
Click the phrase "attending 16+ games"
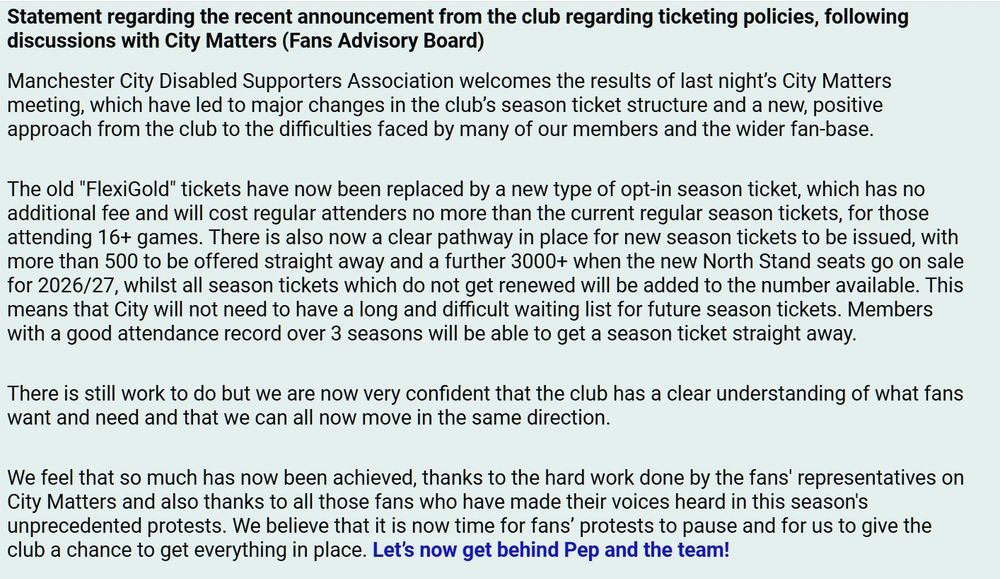point(105,237)
